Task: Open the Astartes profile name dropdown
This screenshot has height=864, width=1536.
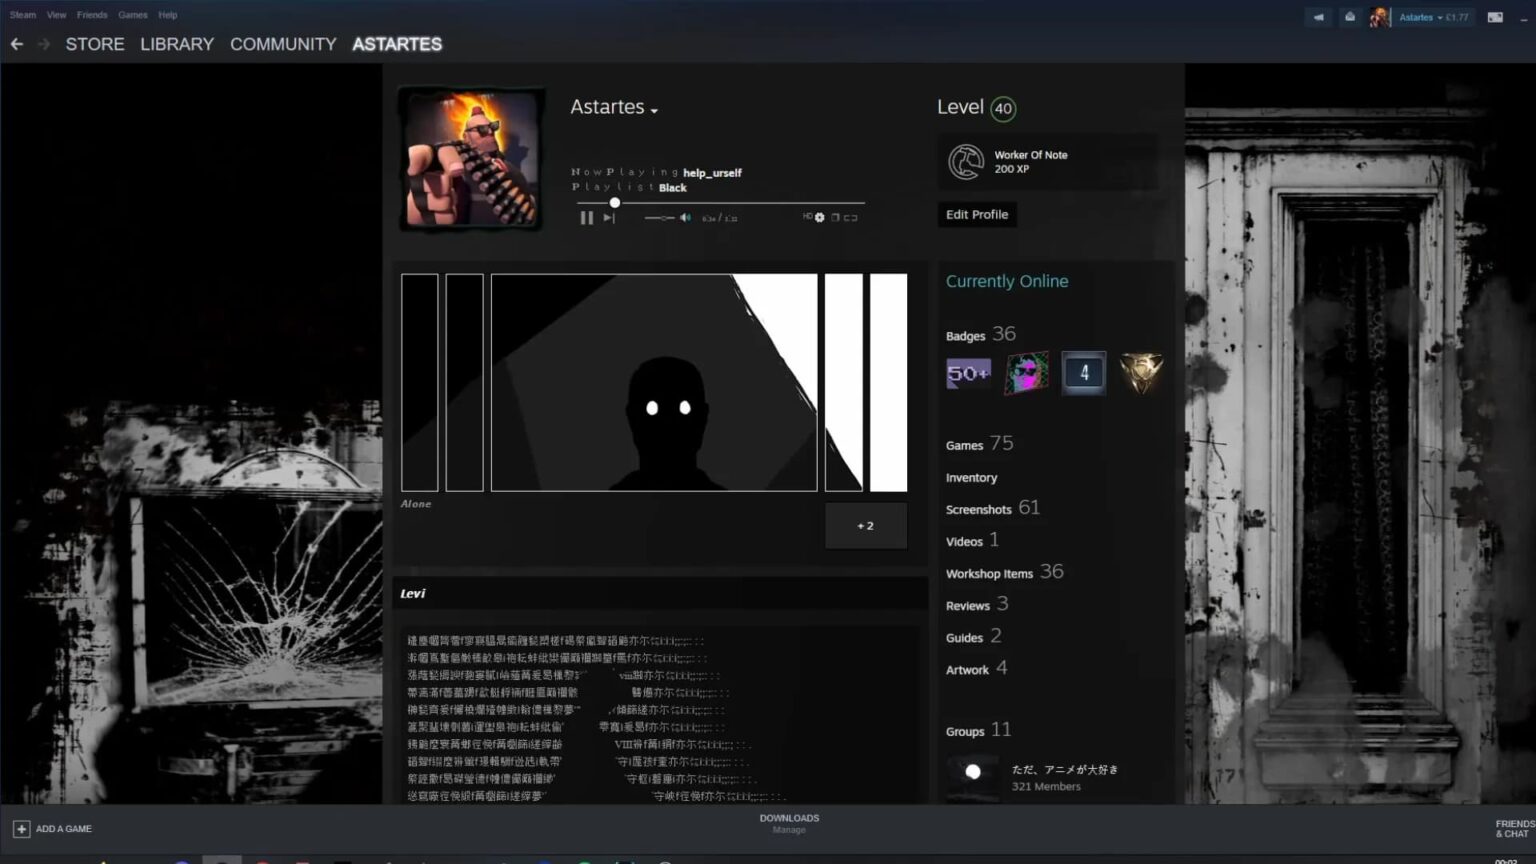Action: (654, 108)
